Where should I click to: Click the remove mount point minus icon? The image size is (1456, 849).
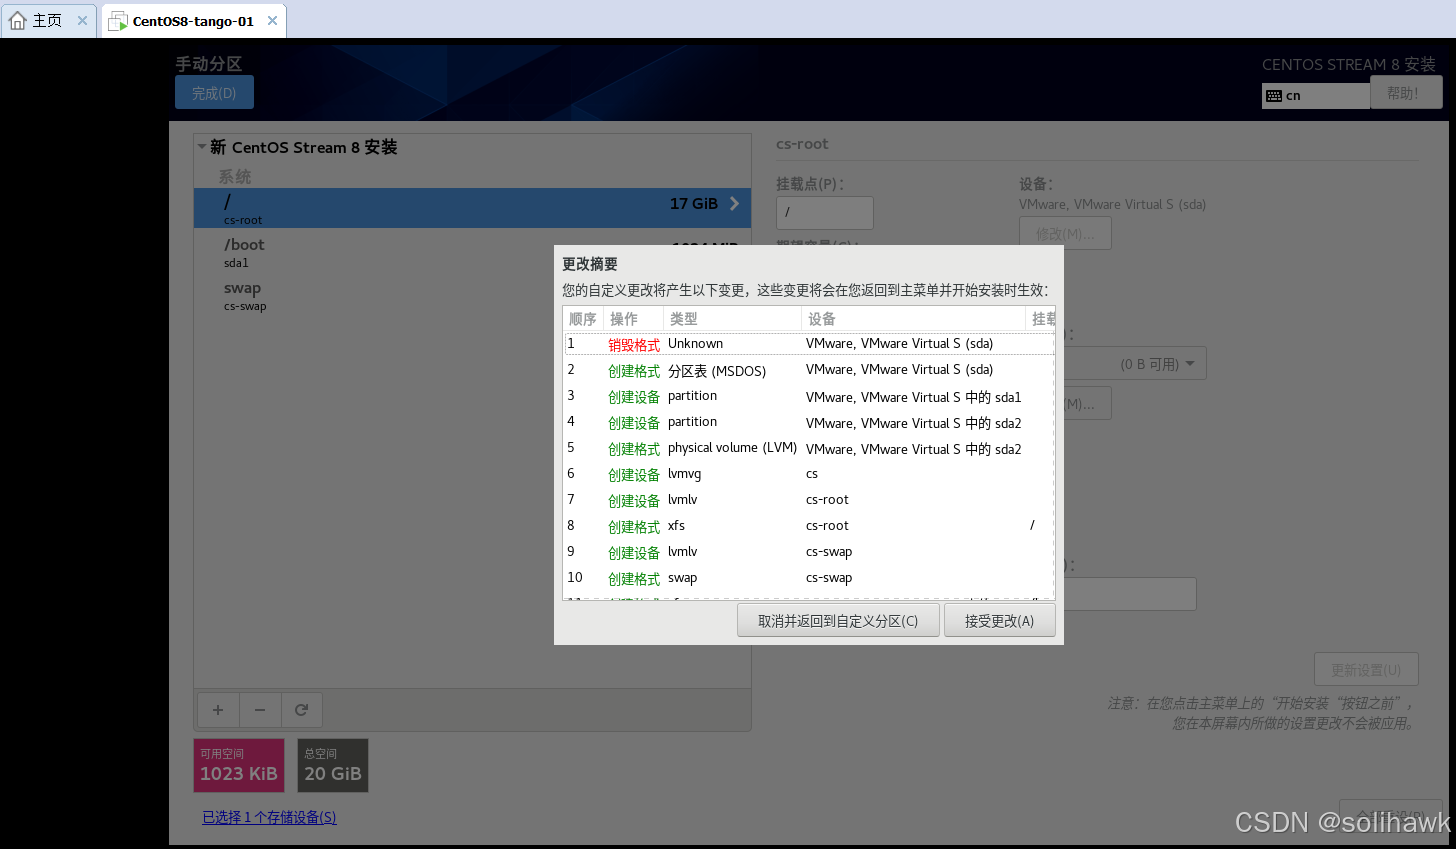(260, 710)
